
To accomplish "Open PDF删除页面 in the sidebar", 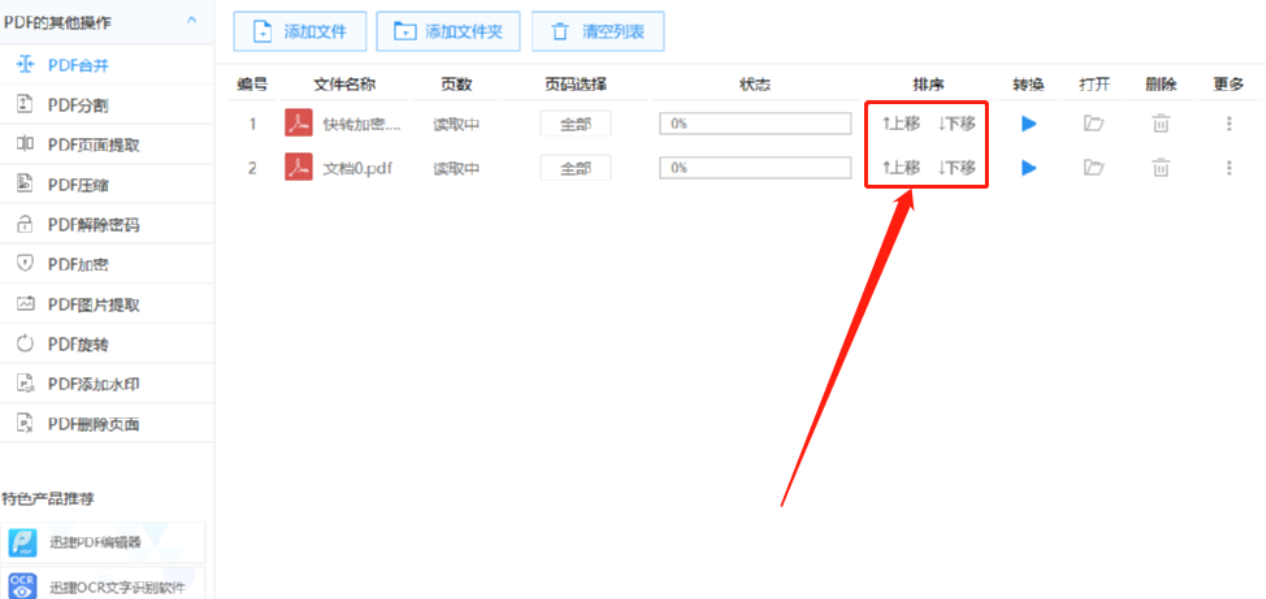I will point(107,425).
